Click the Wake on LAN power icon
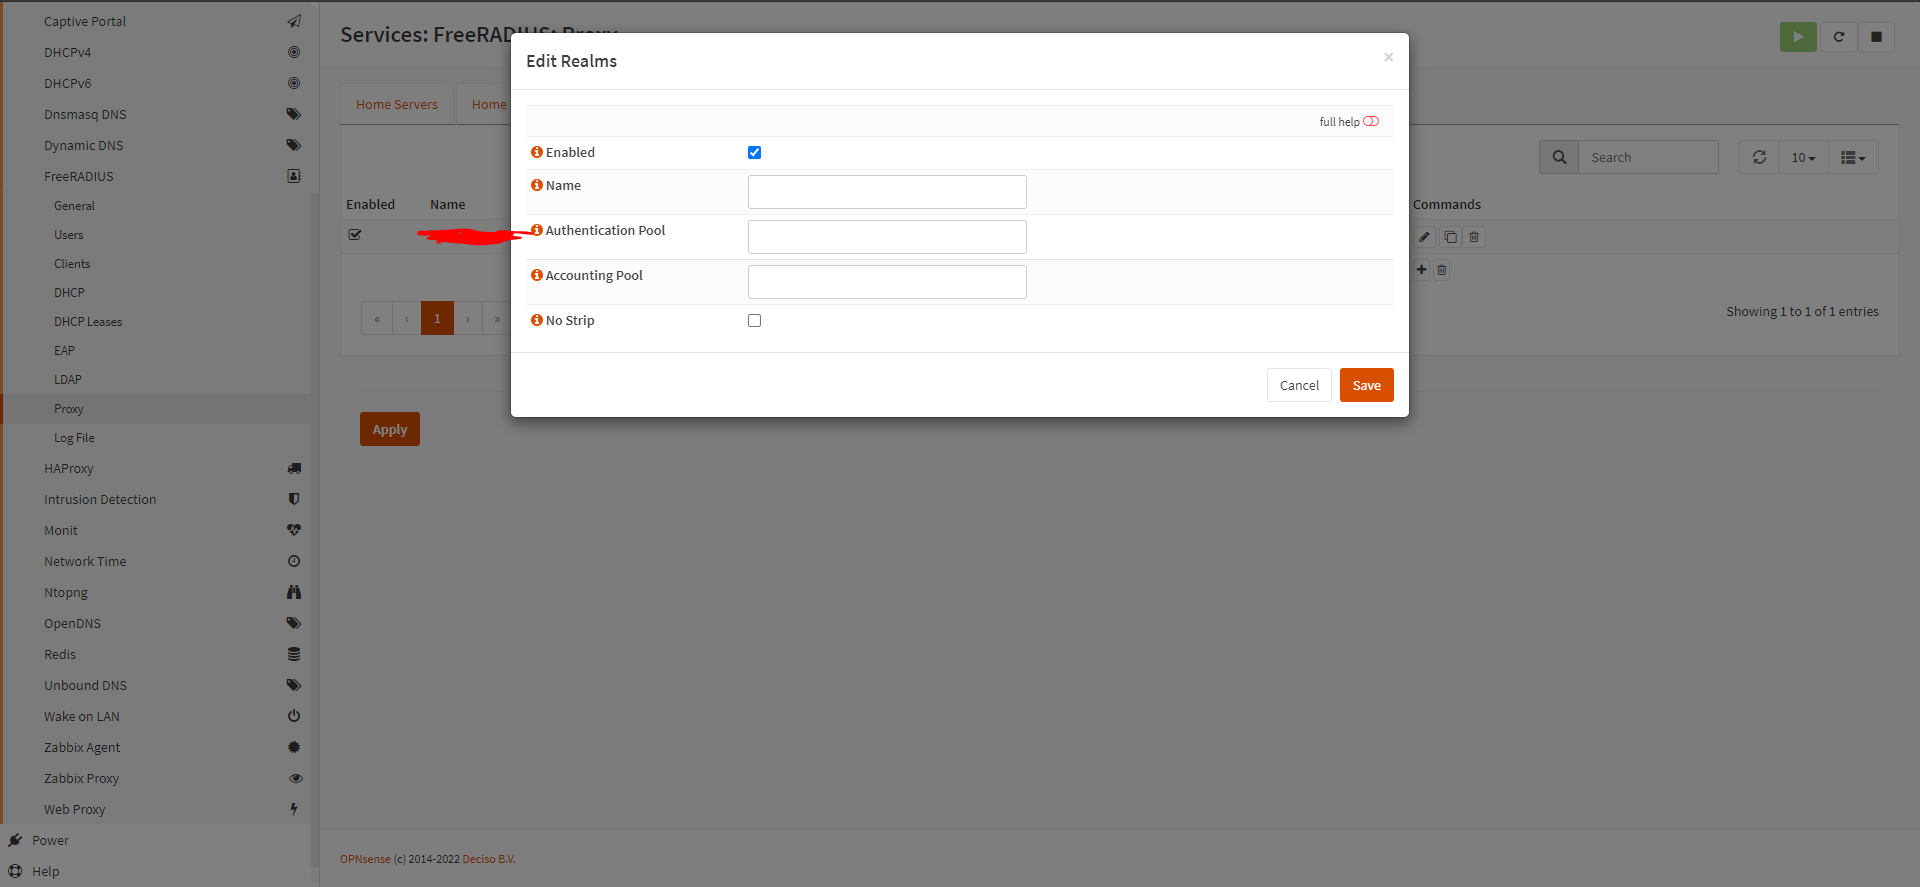This screenshot has height=887, width=1920. pos(294,716)
